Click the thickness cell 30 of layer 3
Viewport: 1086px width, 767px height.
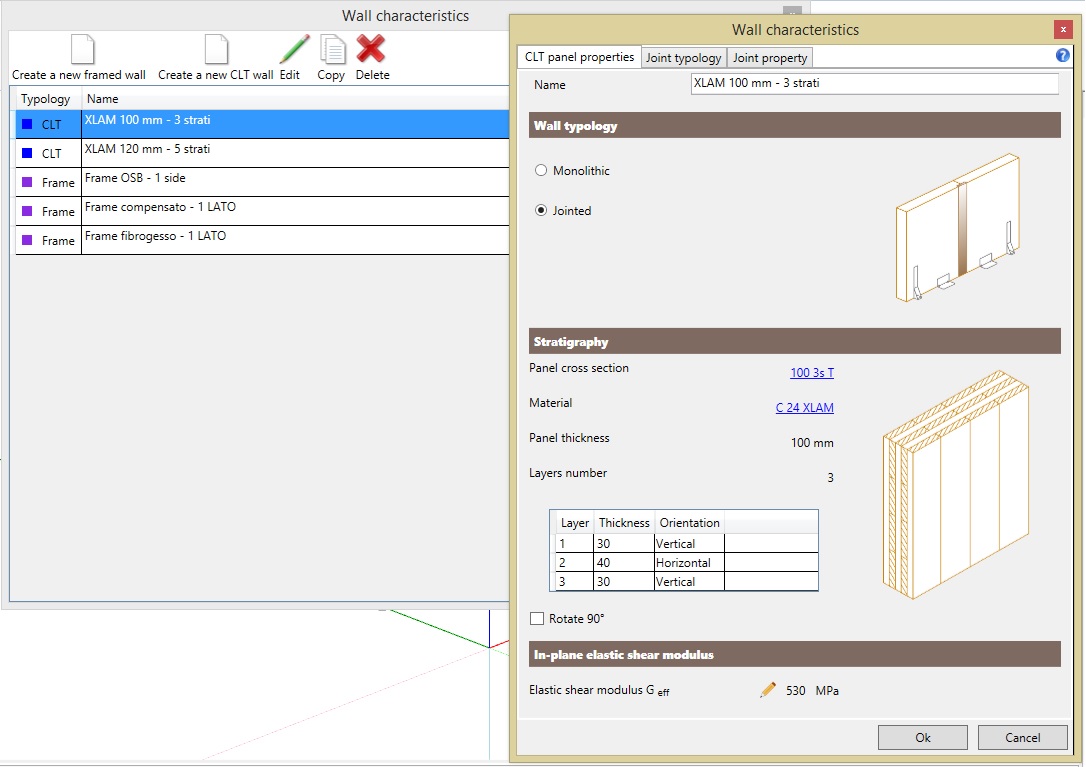click(x=624, y=581)
